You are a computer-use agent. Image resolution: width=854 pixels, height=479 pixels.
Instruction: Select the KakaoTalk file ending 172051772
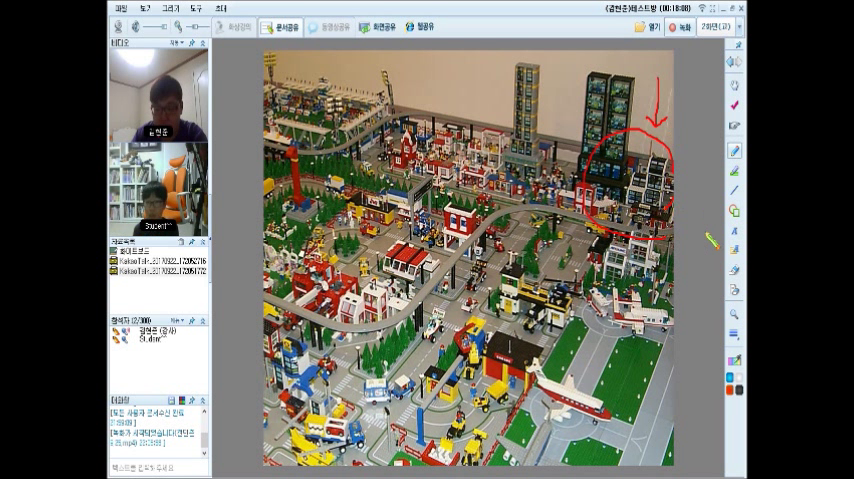pyautogui.click(x=158, y=270)
